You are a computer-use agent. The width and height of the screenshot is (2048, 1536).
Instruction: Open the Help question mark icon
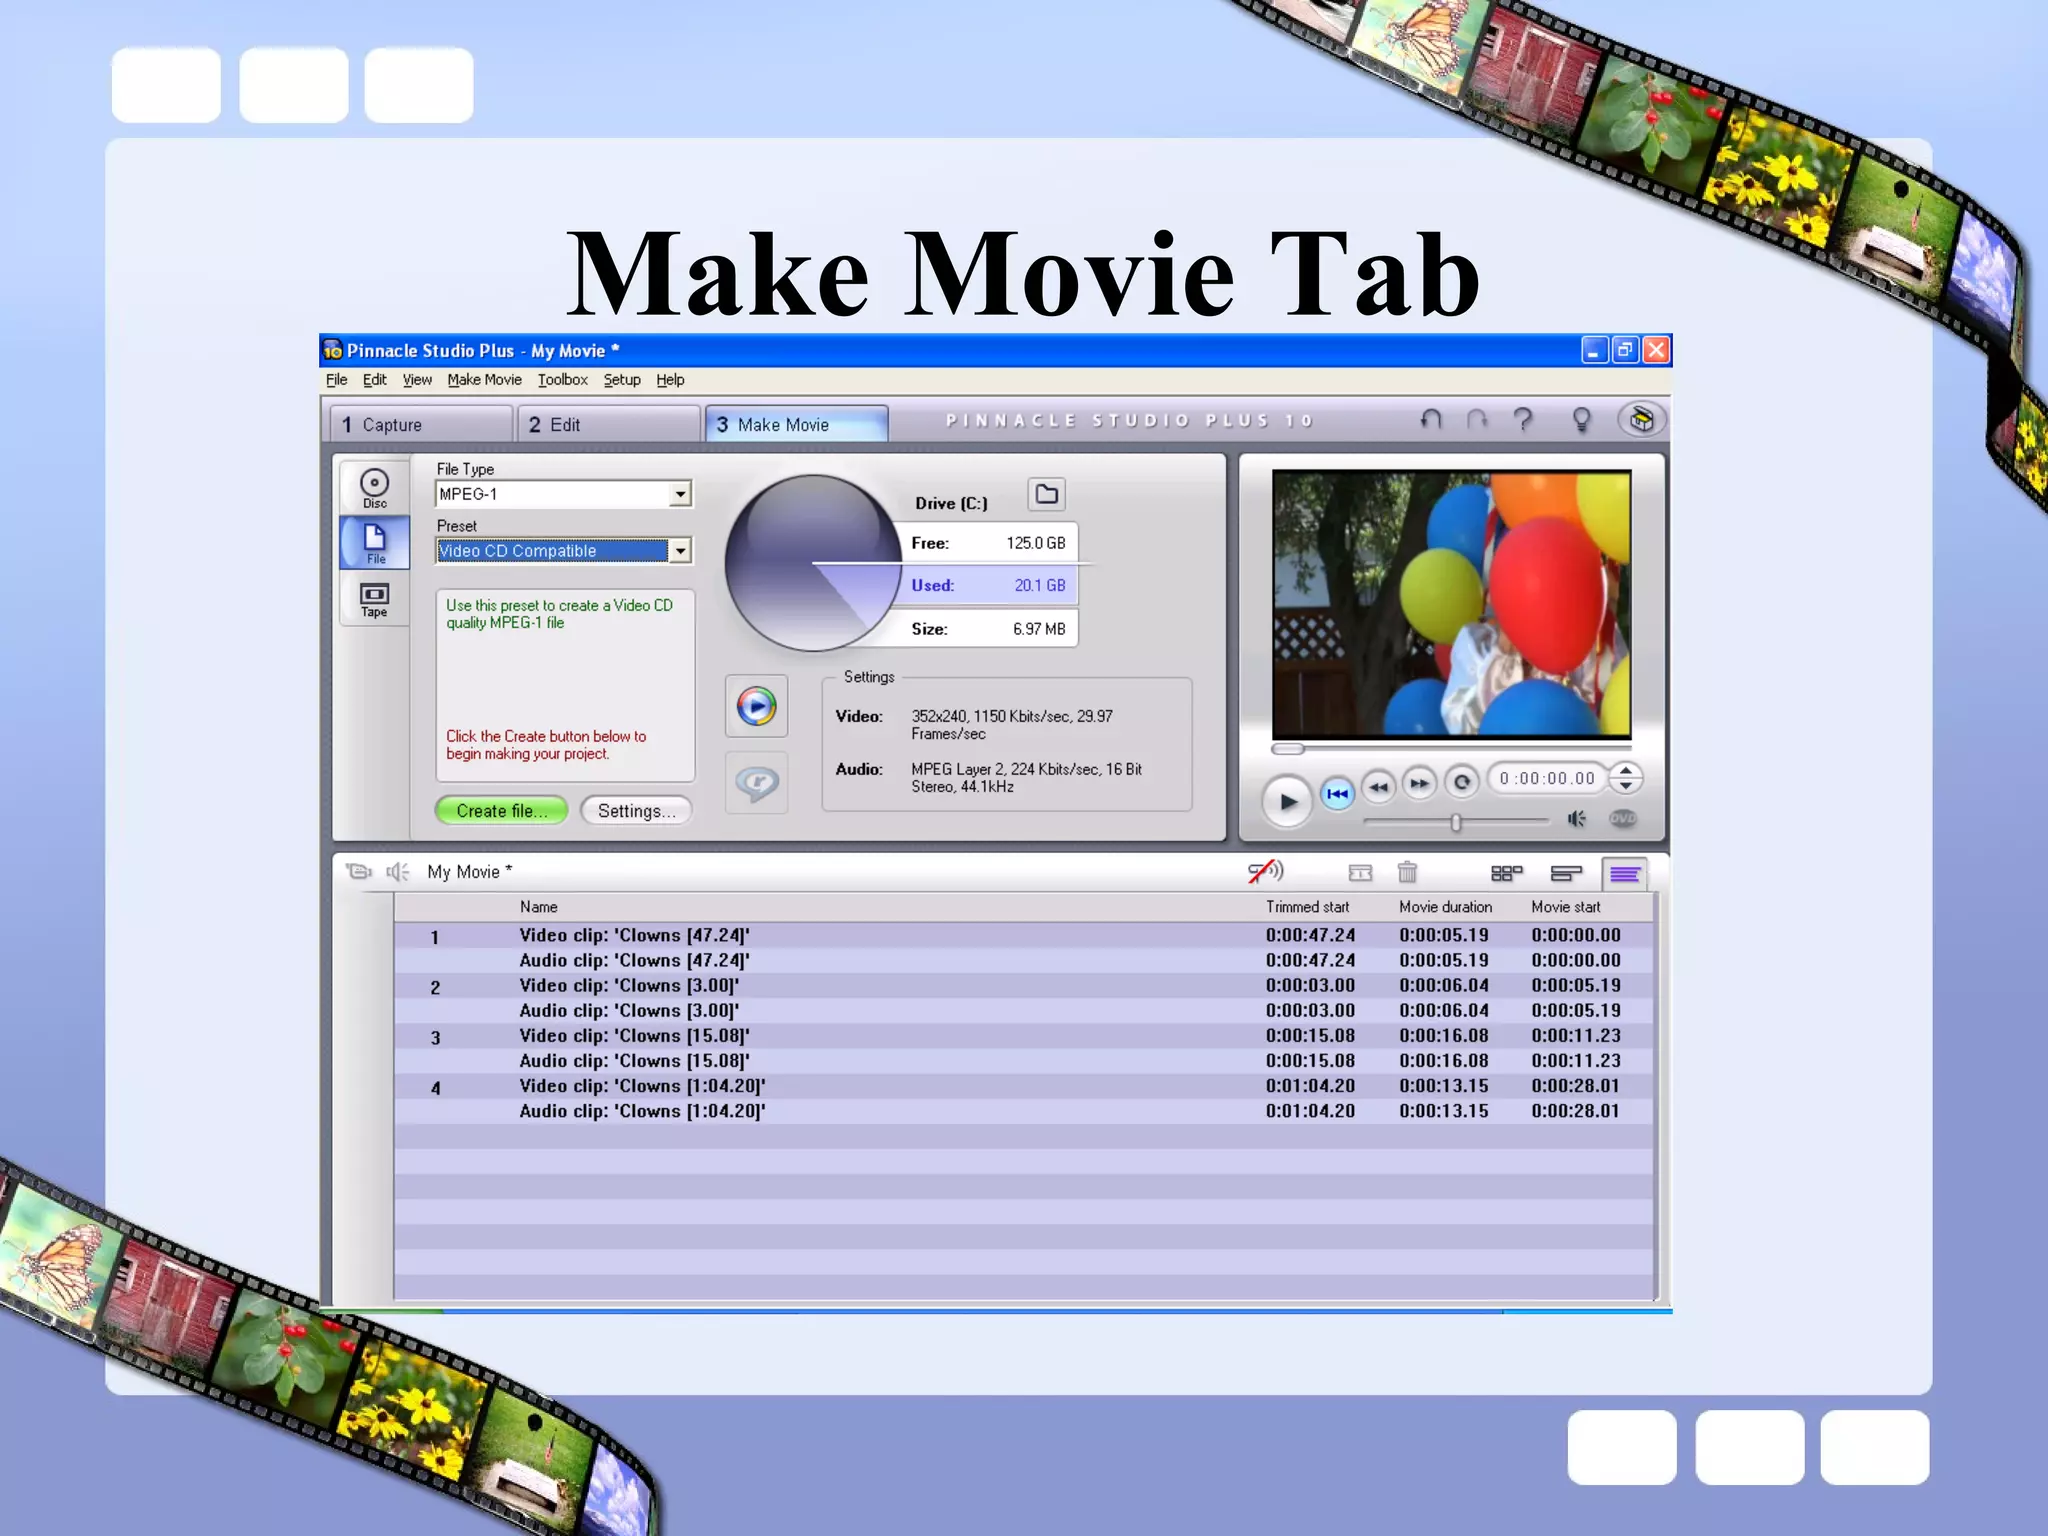(x=1523, y=419)
